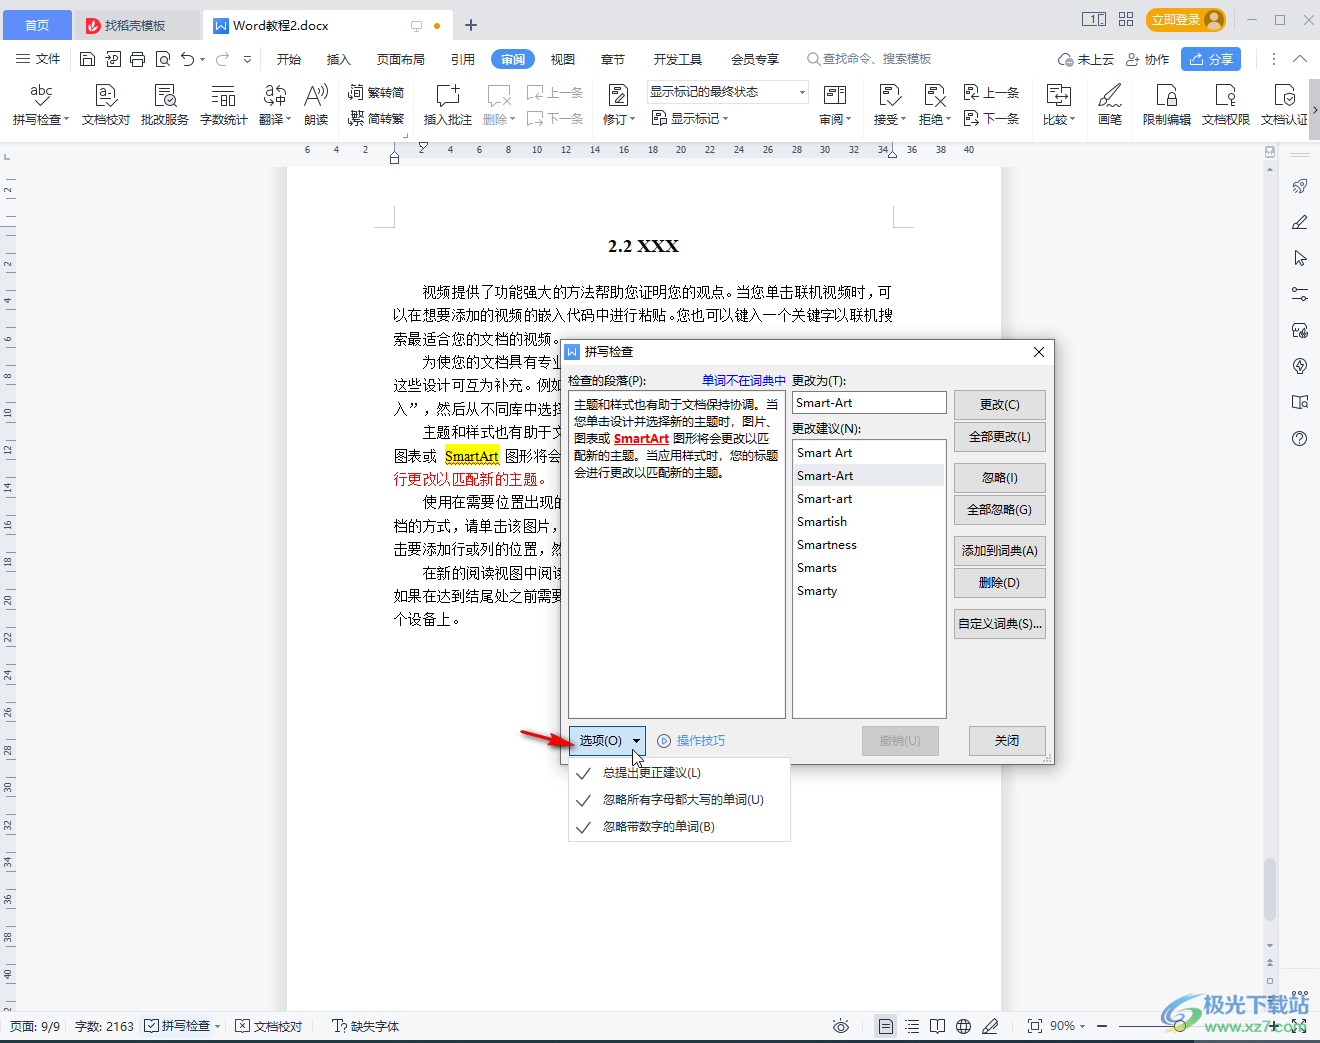Toggle reading mode book icon
The width and height of the screenshot is (1320, 1043).
(x=937, y=1026)
